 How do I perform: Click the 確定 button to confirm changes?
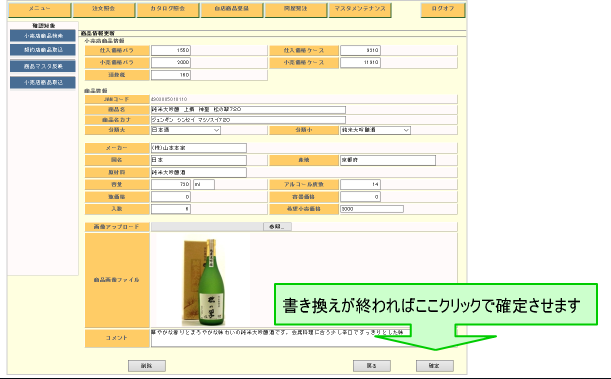[434, 366]
